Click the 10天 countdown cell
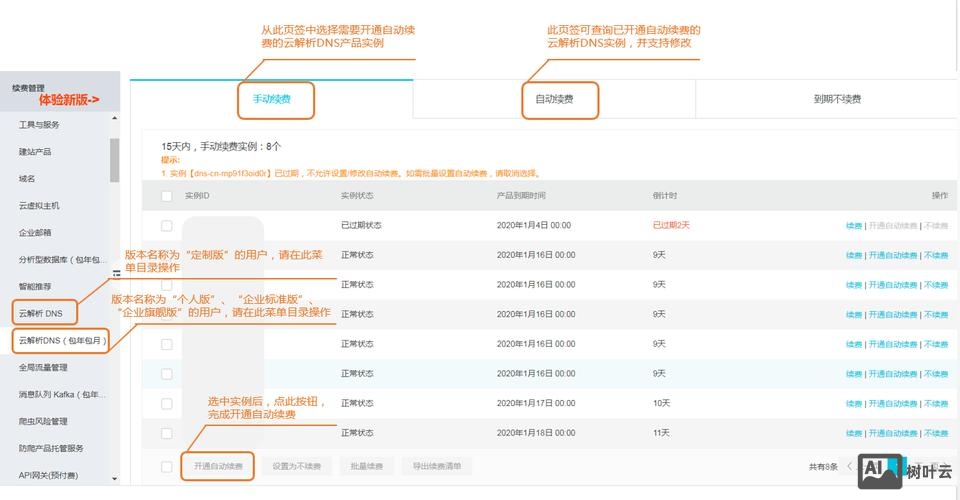This screenshot has width=960, height=500. (x=661, y=403)
